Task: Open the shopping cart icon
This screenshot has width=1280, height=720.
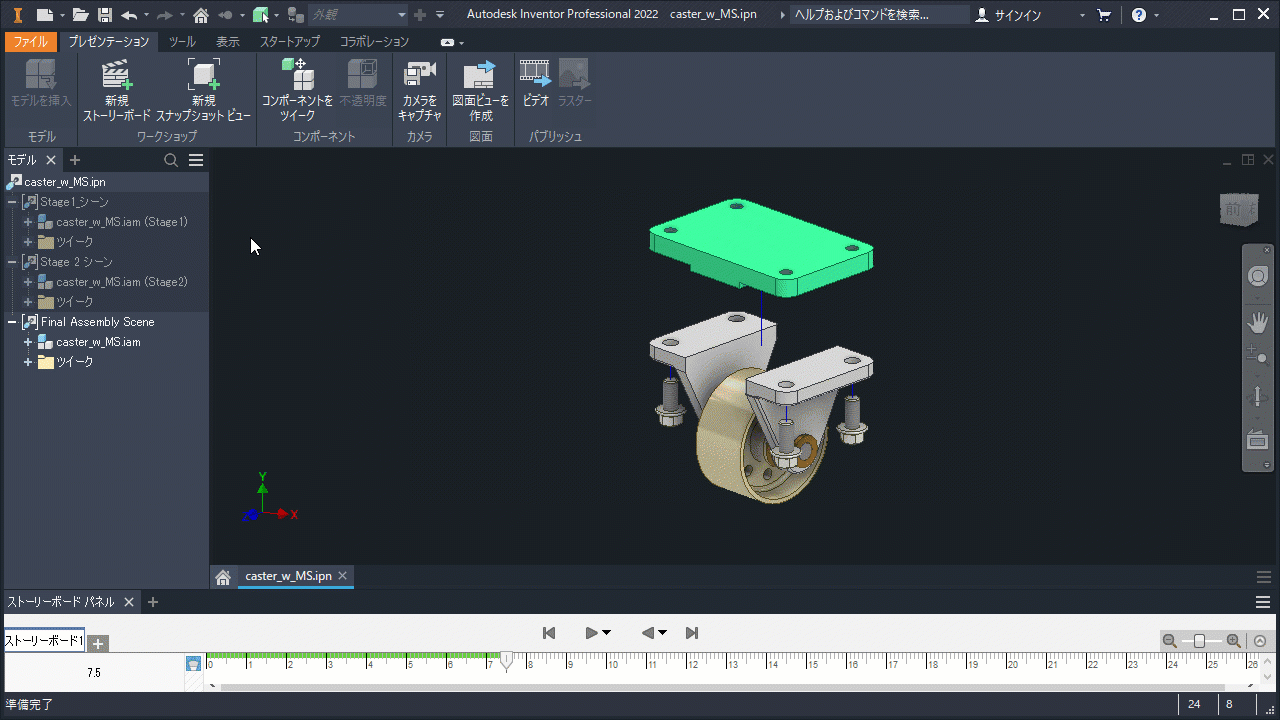Action: pyautogui.click(x=1104, y=15)
